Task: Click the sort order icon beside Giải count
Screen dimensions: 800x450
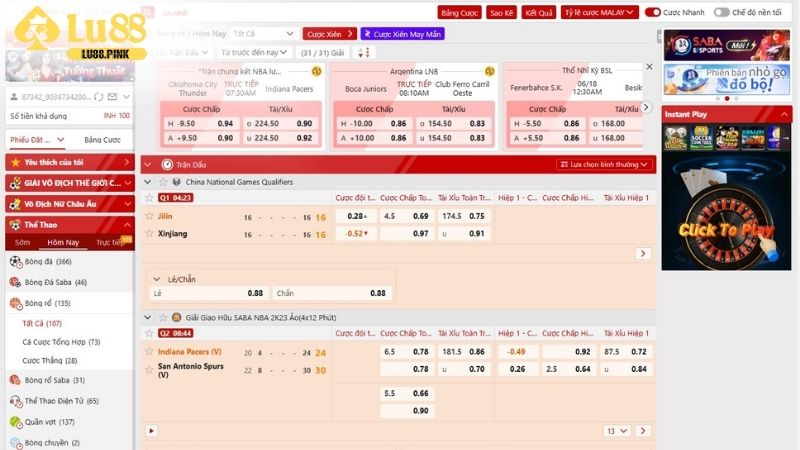Action: click(367, 52)
